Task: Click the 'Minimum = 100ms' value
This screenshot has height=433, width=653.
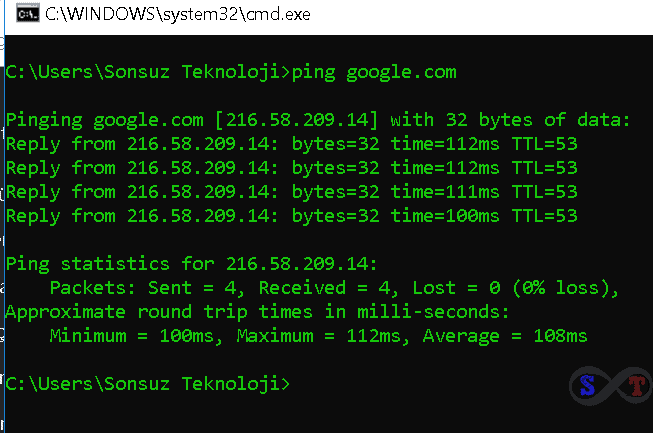Action: click(137, 336)
